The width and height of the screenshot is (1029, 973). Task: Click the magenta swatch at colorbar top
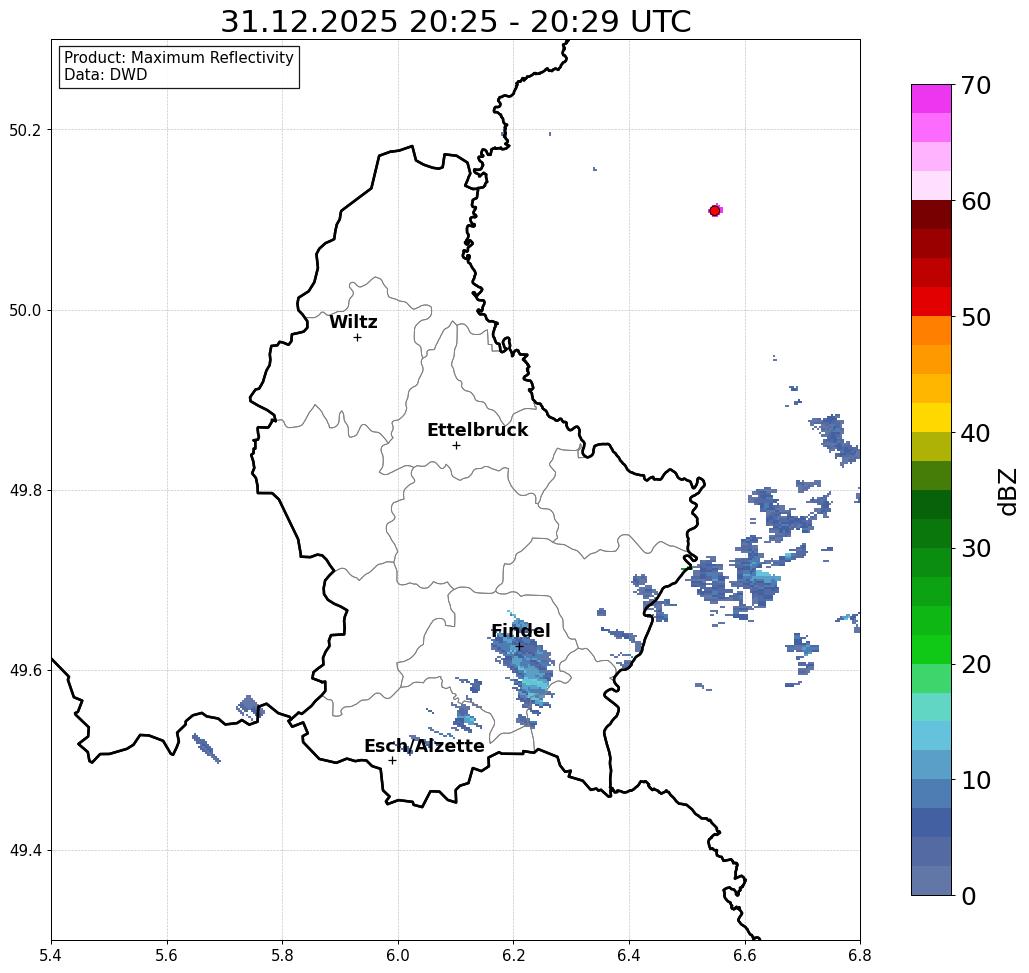(x=931, y=99)
